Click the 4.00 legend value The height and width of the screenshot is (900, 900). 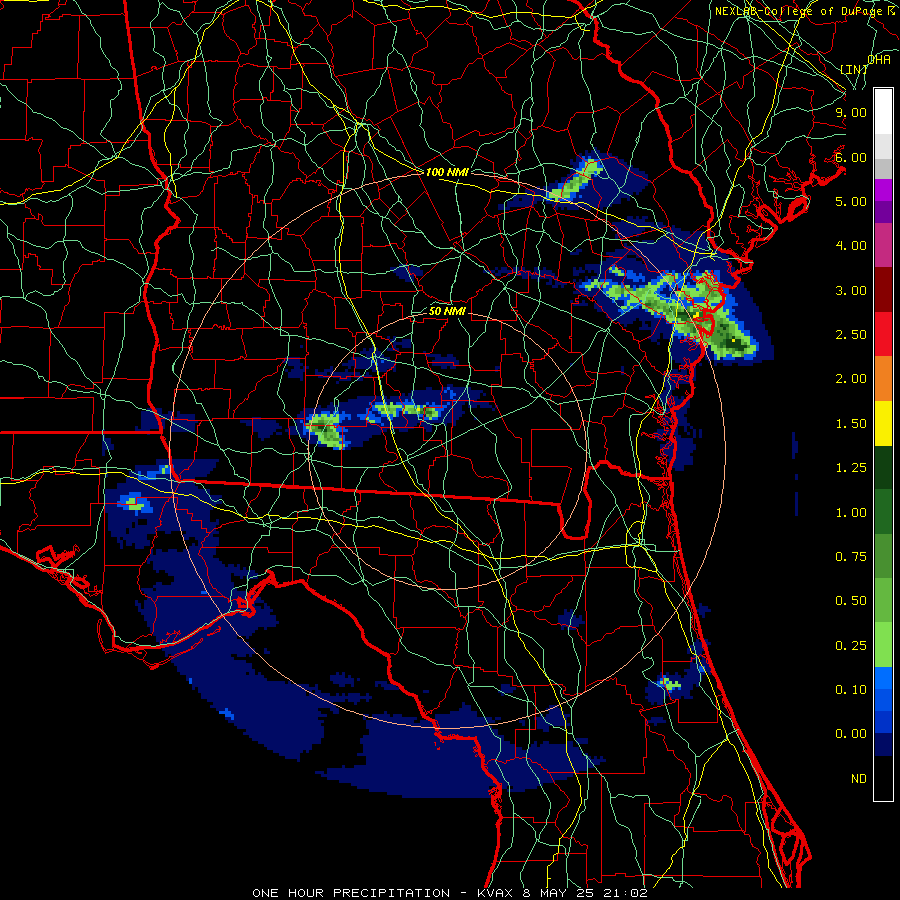pyautogui.click(x=851, y=246)
